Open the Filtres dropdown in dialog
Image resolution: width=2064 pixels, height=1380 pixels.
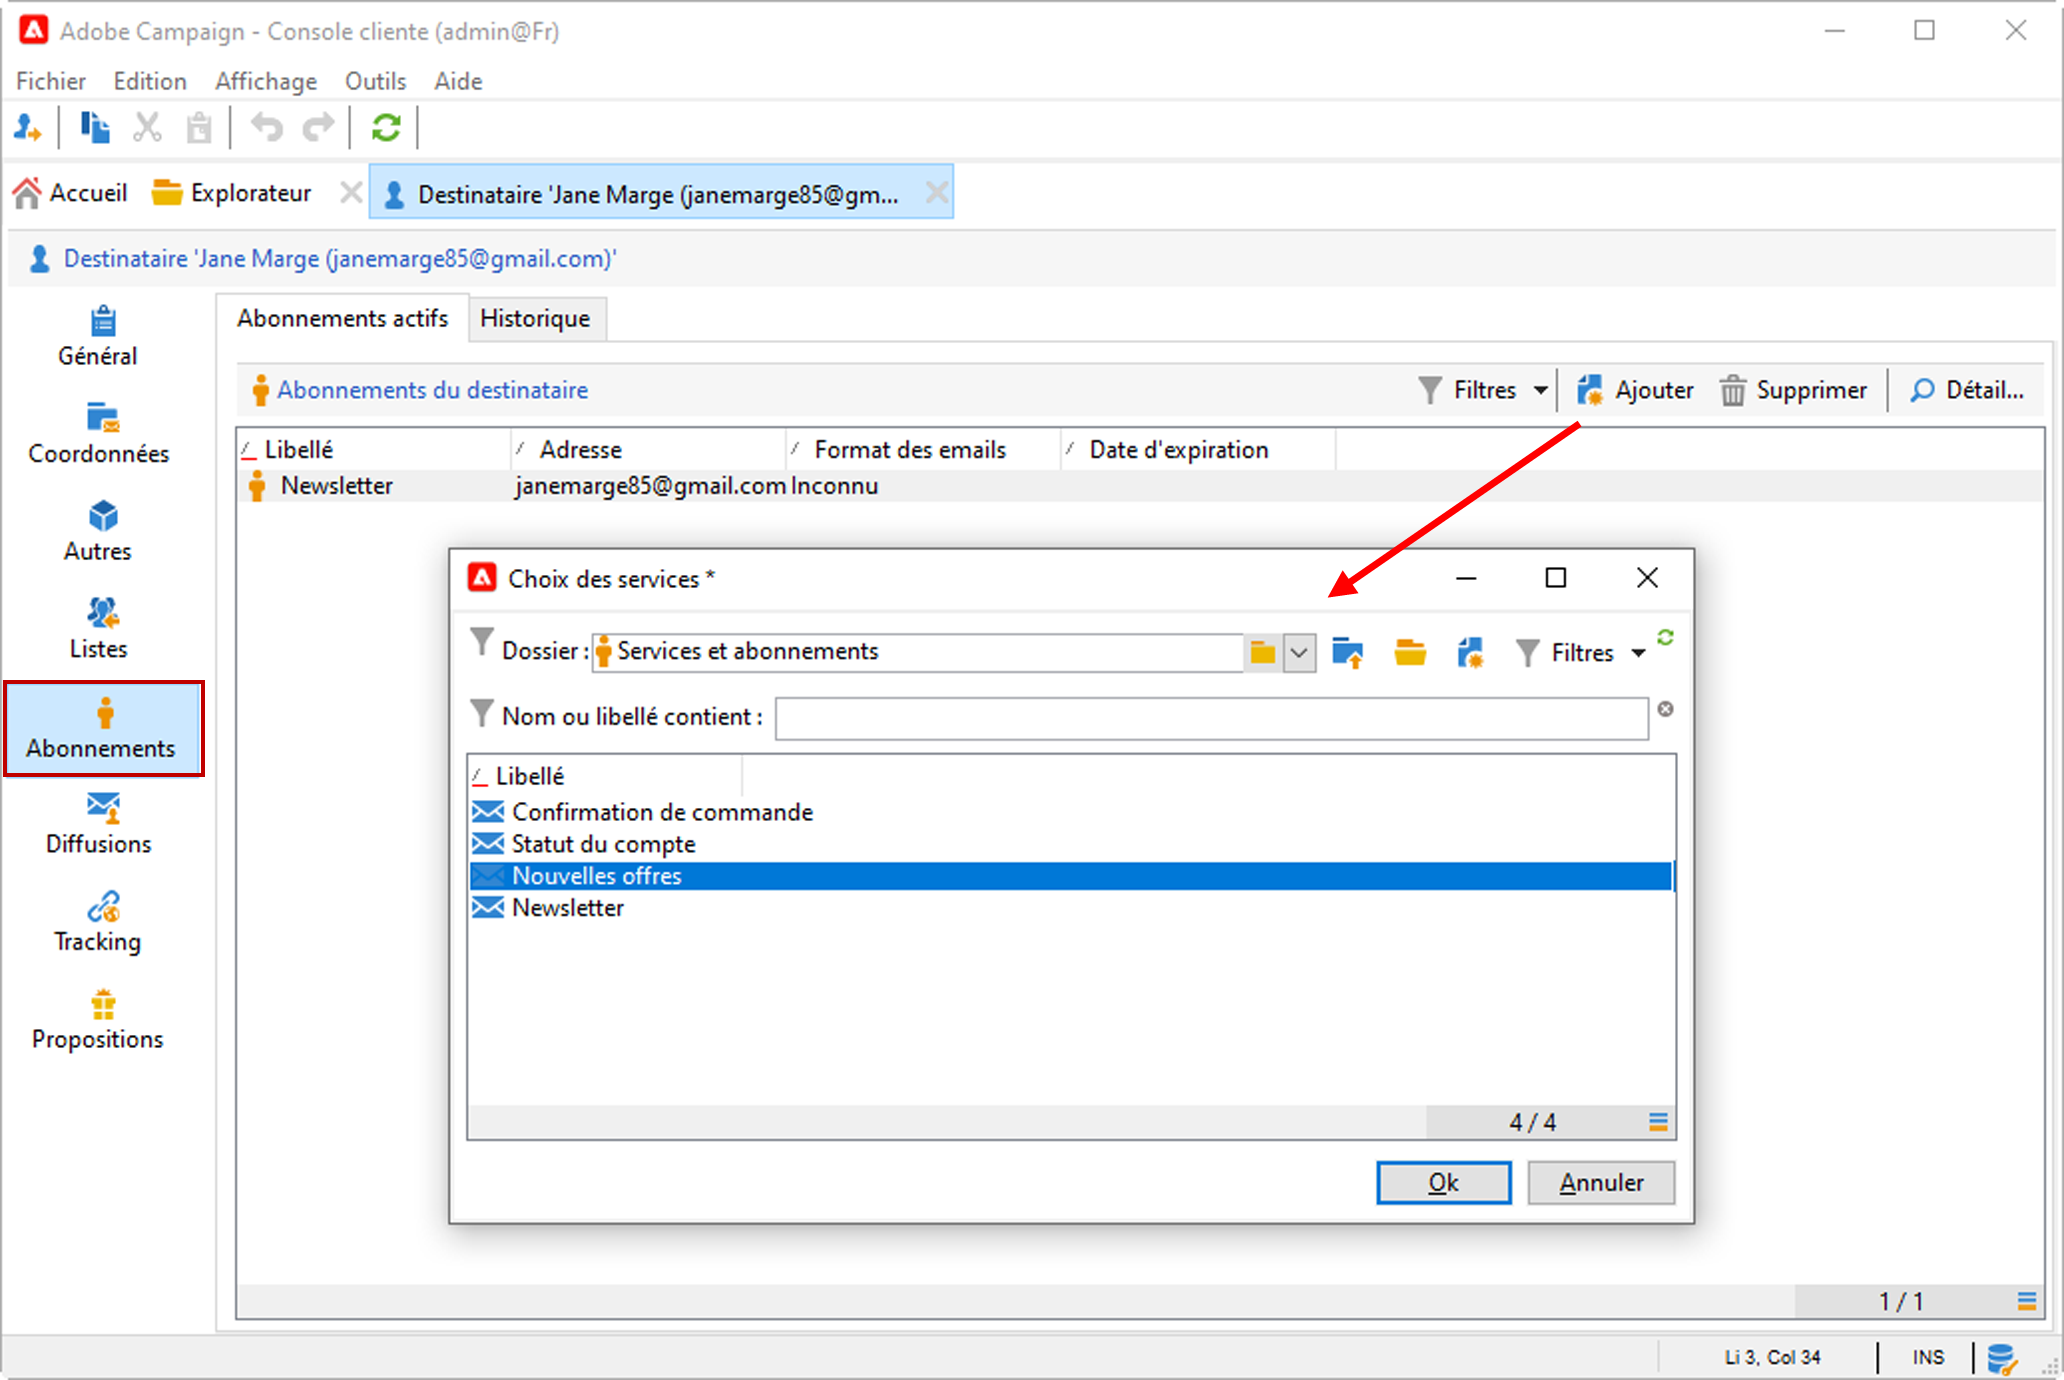pos(1581,653)
